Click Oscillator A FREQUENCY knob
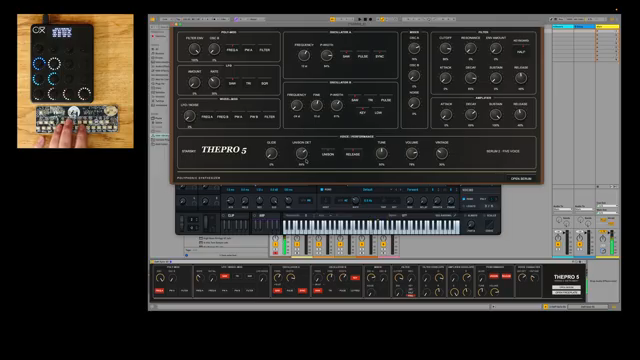 [304, 55]
